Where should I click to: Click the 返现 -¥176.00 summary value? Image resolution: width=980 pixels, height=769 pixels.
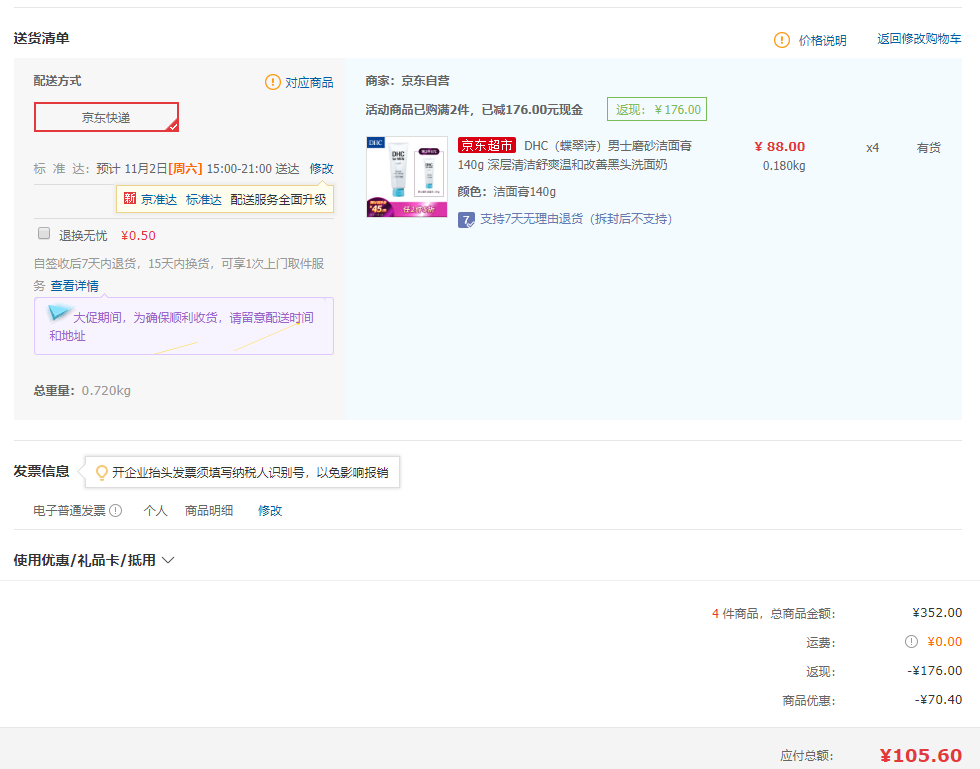tap(934, 671)
